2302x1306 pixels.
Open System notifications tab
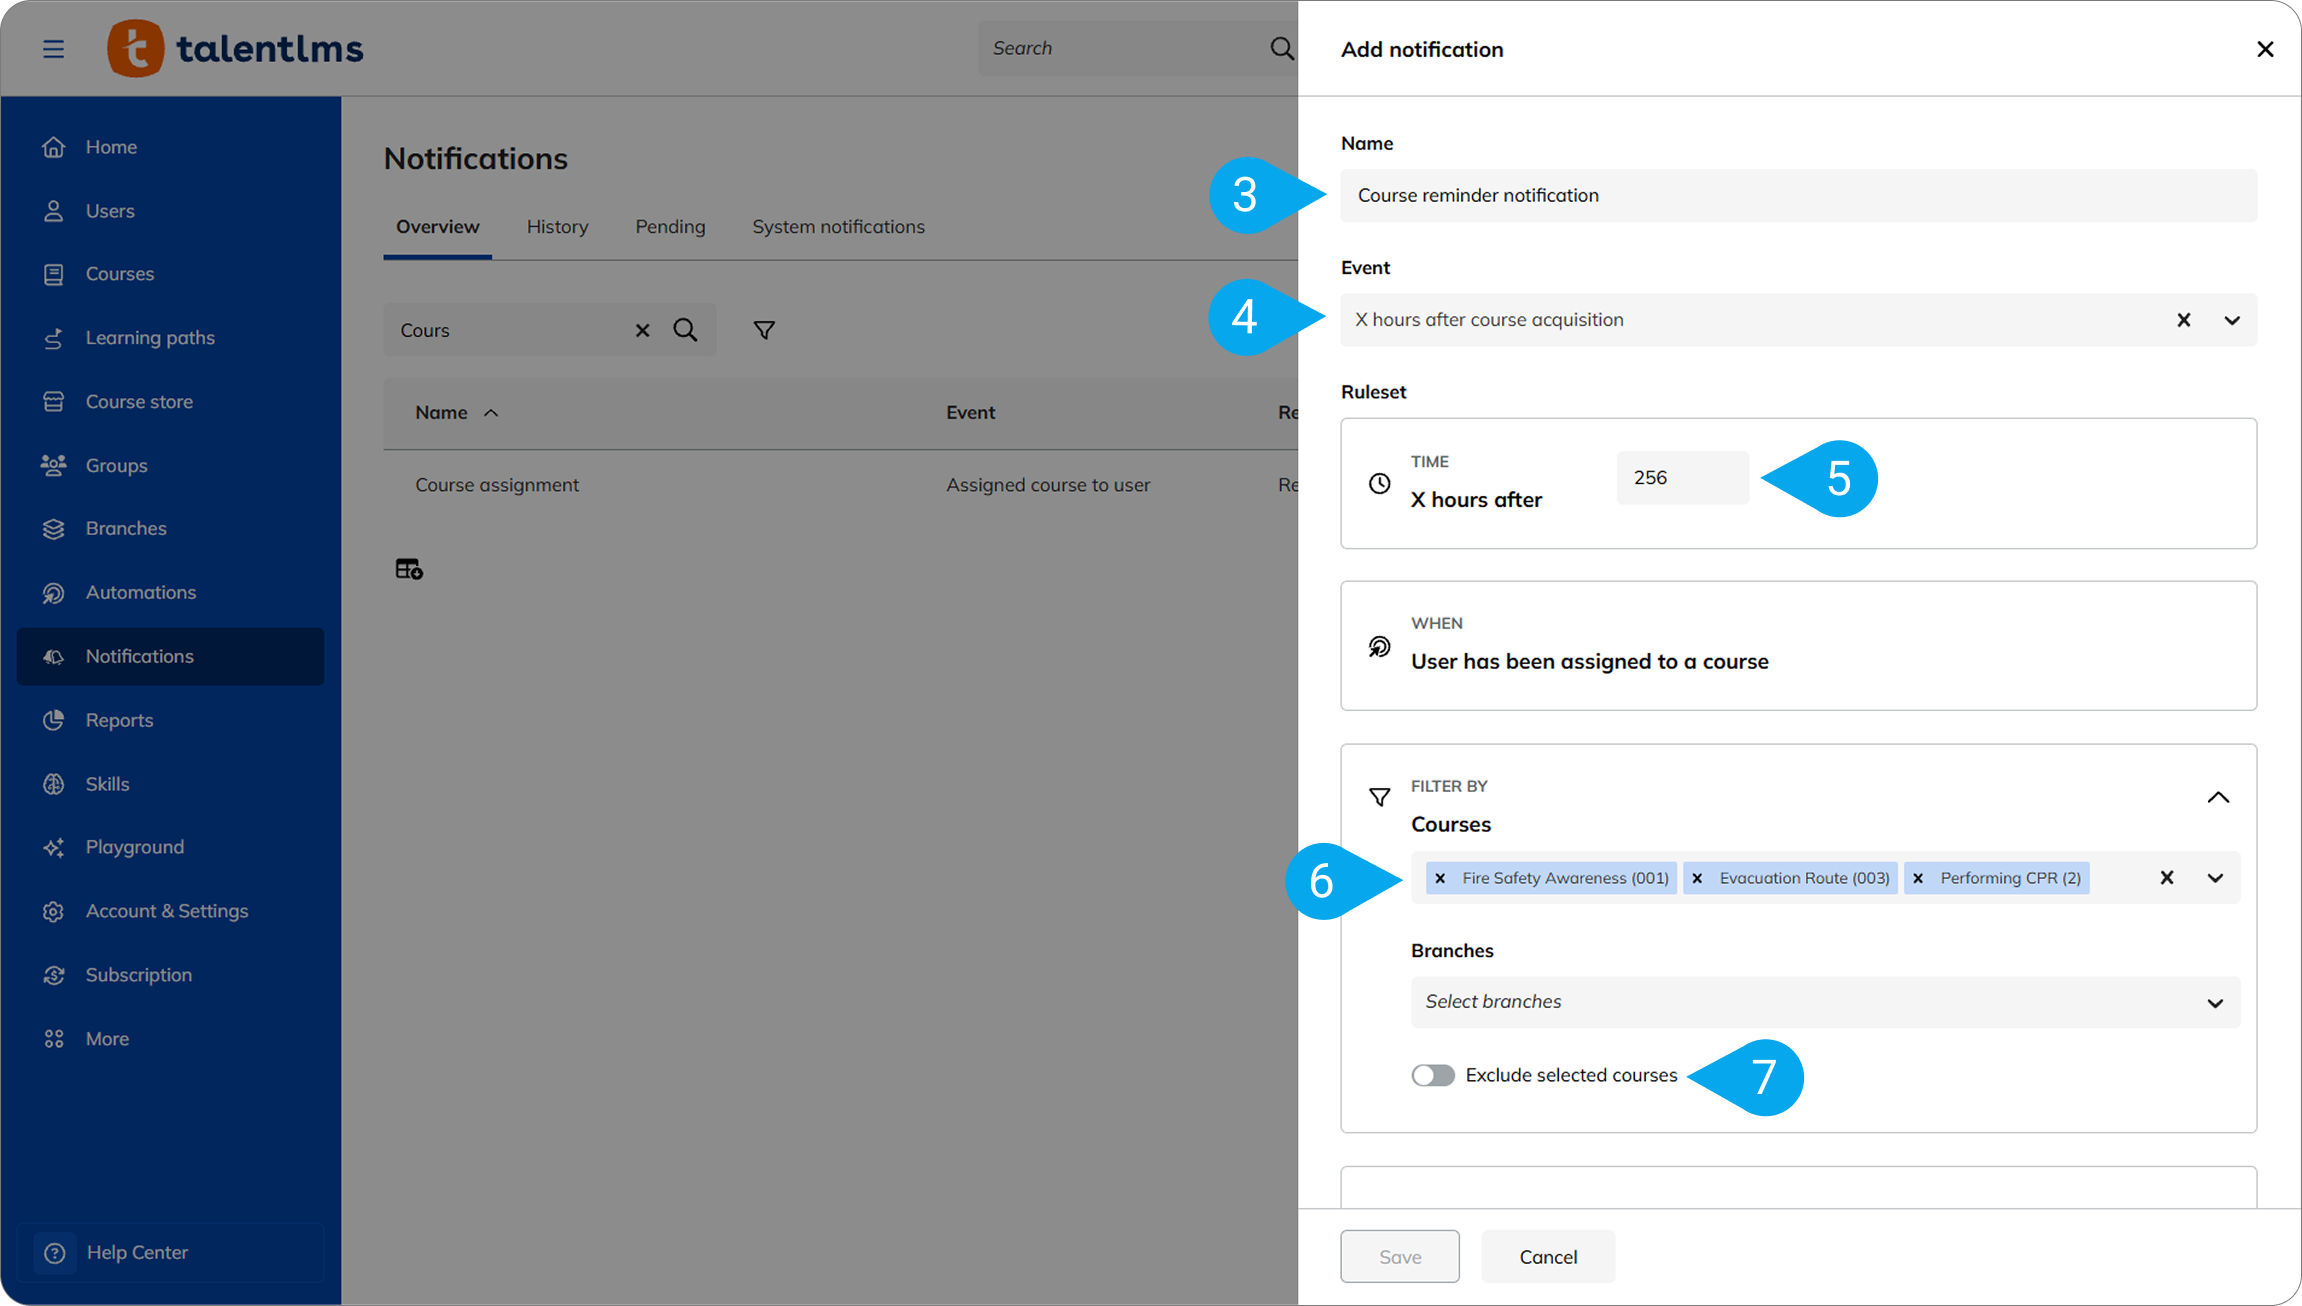tap(838, 227)
